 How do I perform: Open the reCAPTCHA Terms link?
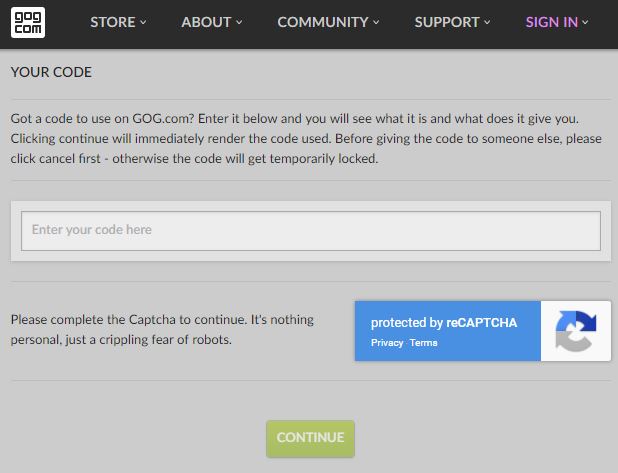(x=423, y=343)
